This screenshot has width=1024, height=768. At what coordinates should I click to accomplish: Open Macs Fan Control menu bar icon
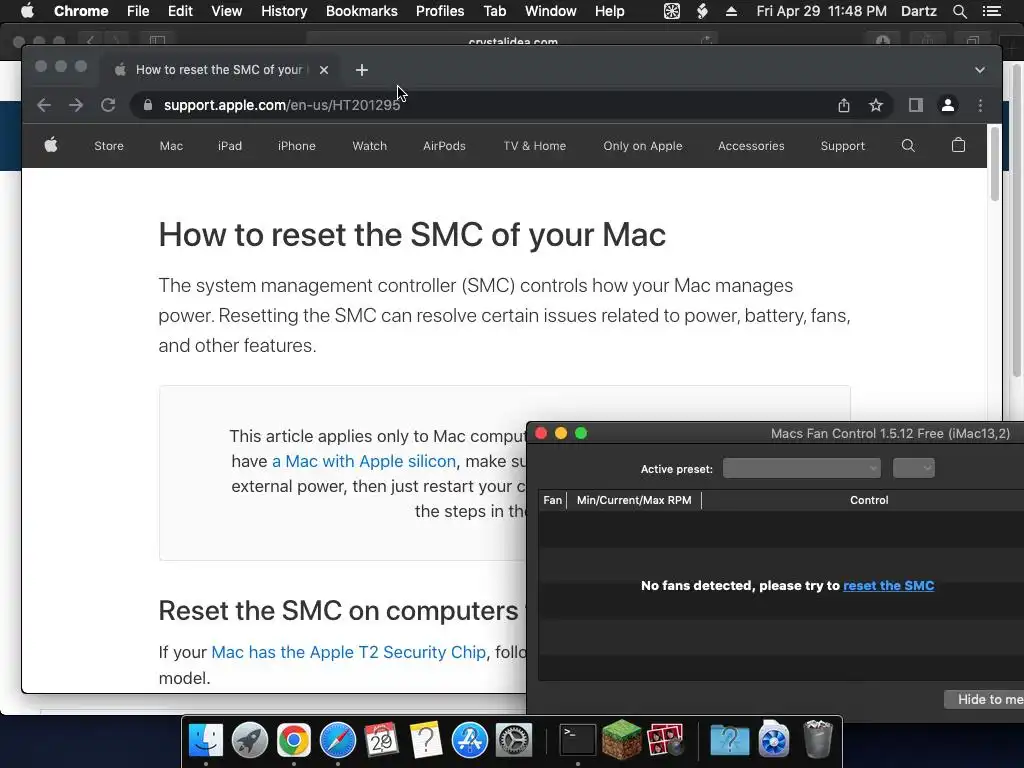[x=671, y=11]
